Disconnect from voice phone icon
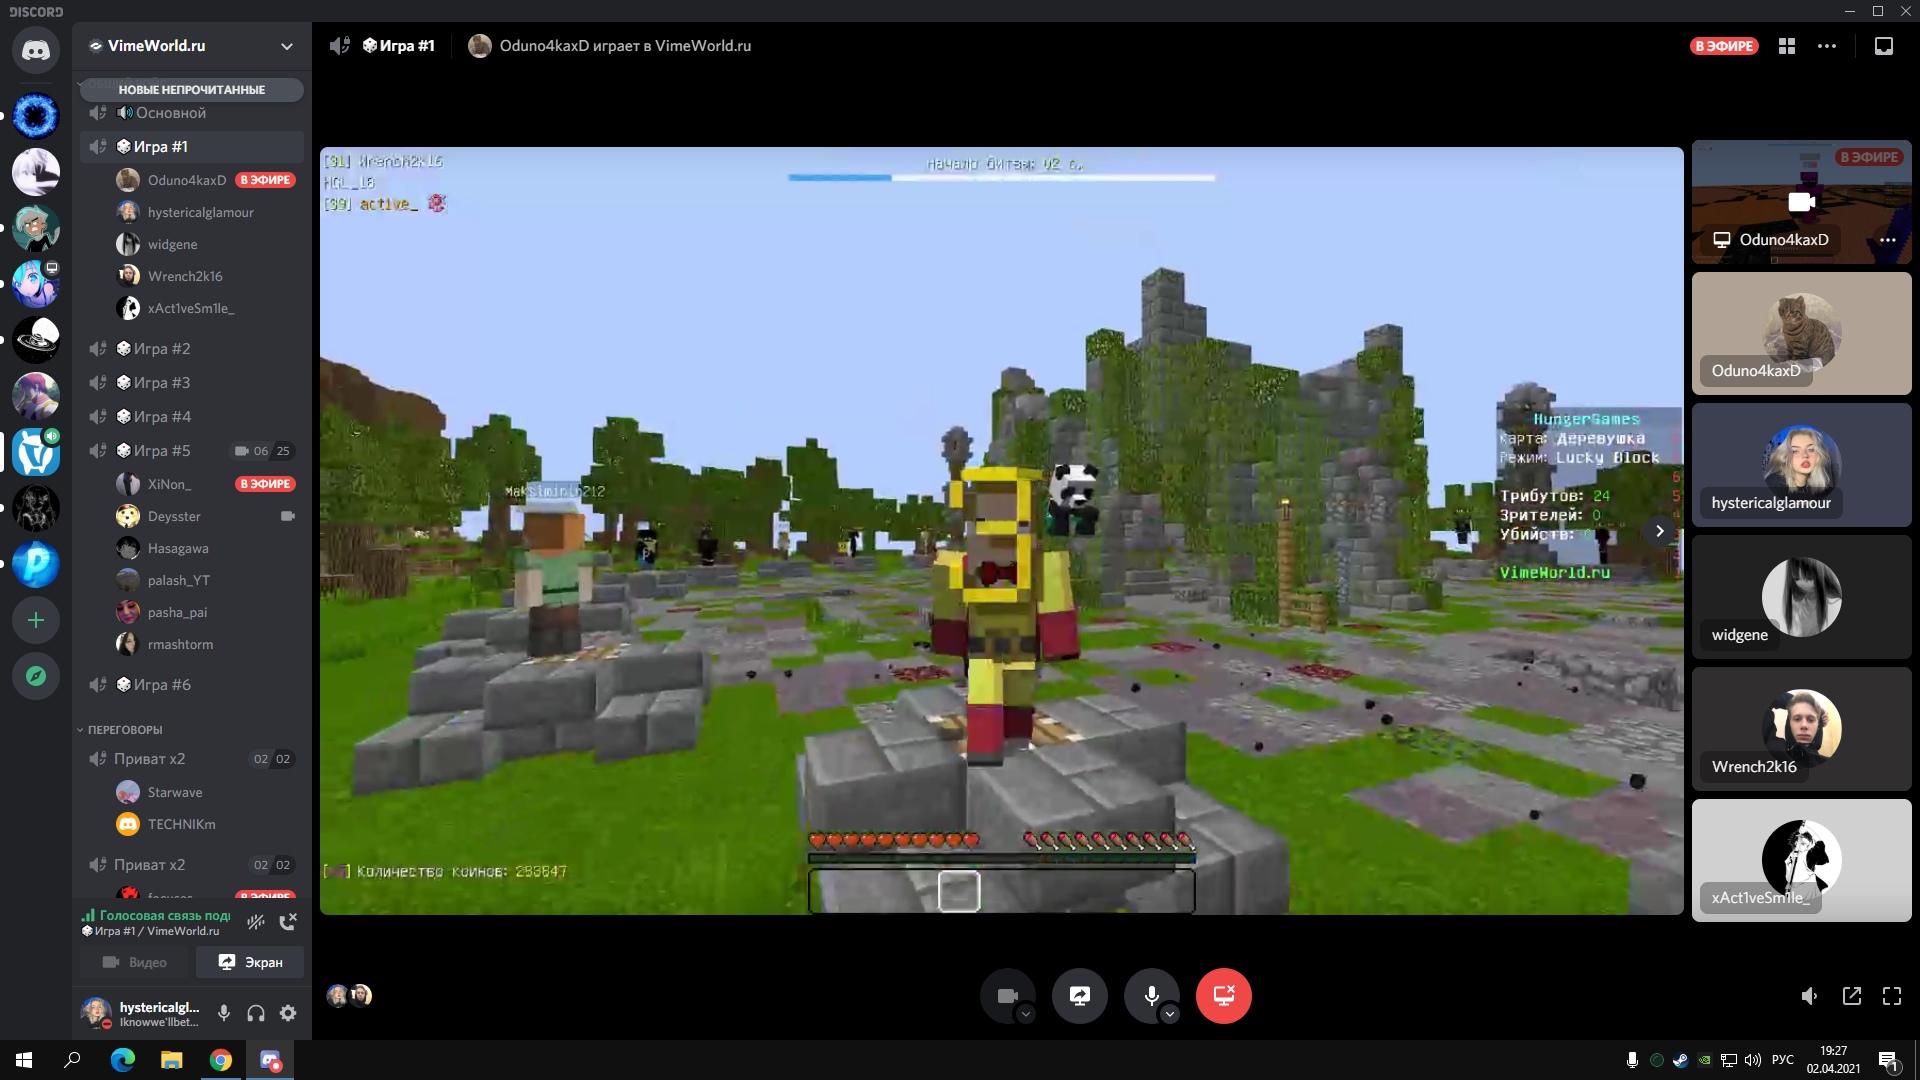 coord(288,922)
